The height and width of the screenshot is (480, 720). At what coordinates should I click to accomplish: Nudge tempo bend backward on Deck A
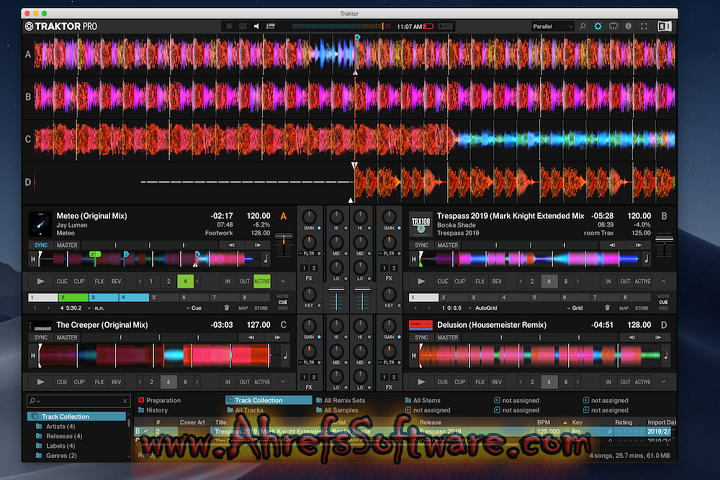[231, 245]
